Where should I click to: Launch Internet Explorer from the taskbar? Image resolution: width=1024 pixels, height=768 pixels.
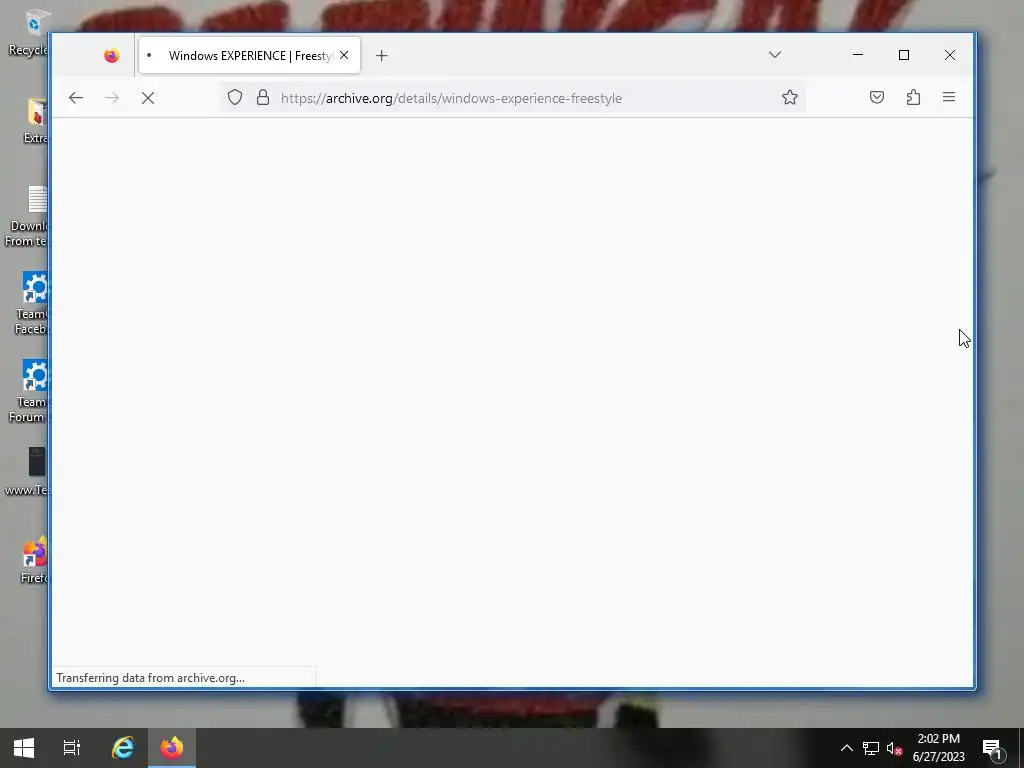pos(123,748)
